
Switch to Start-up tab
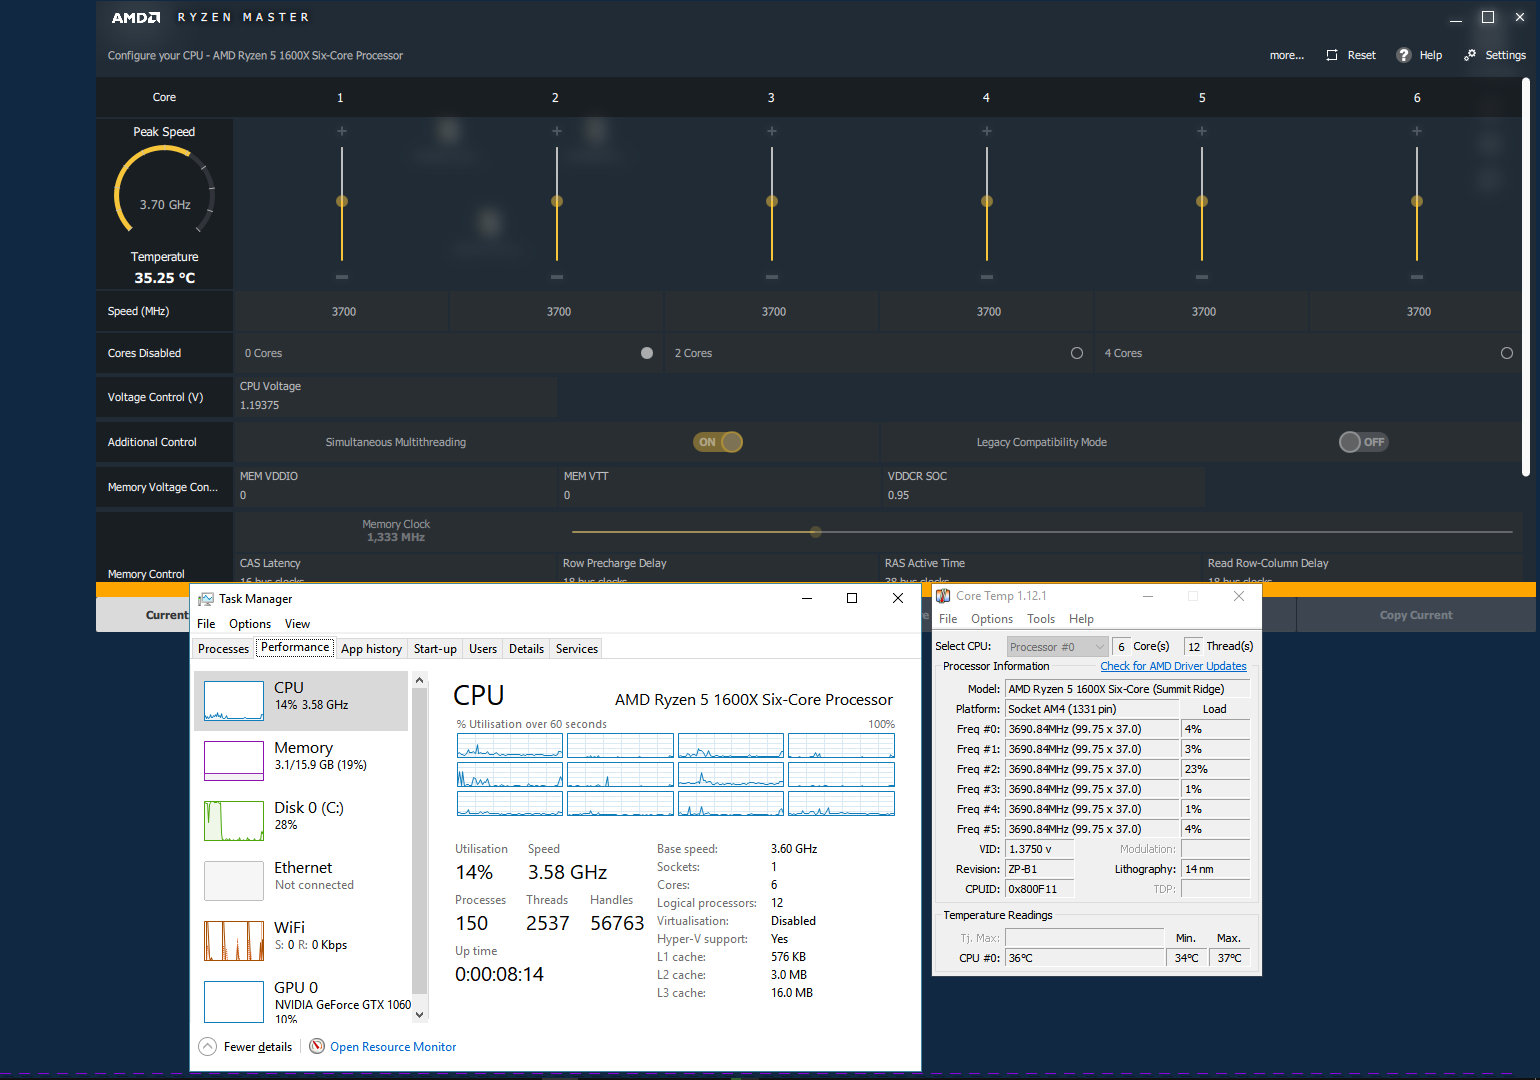pyautogui.click(x=435, y=649)
